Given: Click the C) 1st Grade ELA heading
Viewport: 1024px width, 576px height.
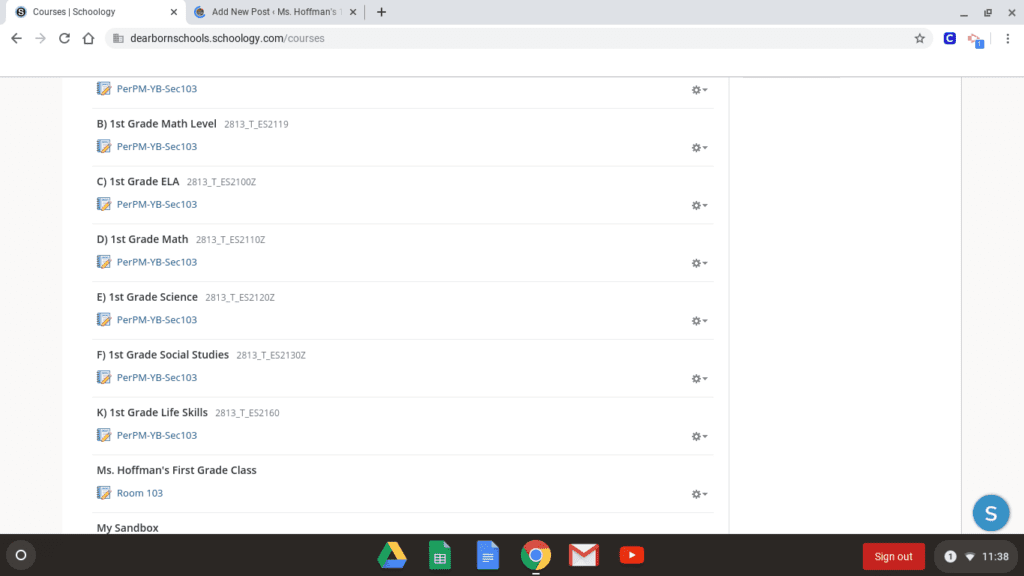Looking at the screenshot, I should tap(138, 182).
